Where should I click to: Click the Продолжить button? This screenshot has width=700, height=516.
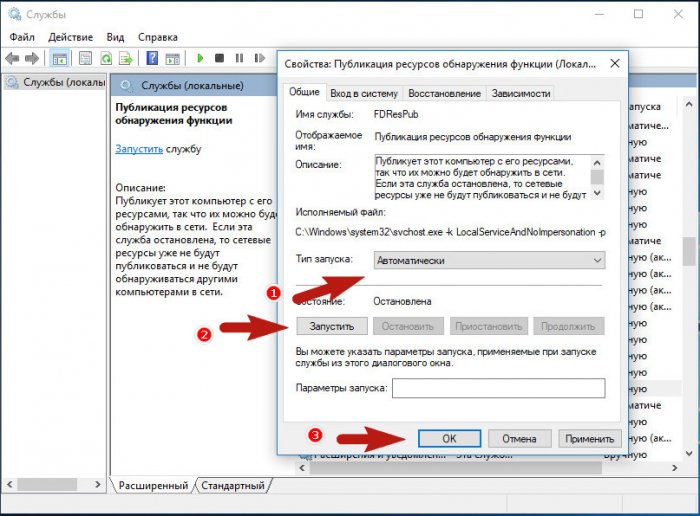point(568,326)
